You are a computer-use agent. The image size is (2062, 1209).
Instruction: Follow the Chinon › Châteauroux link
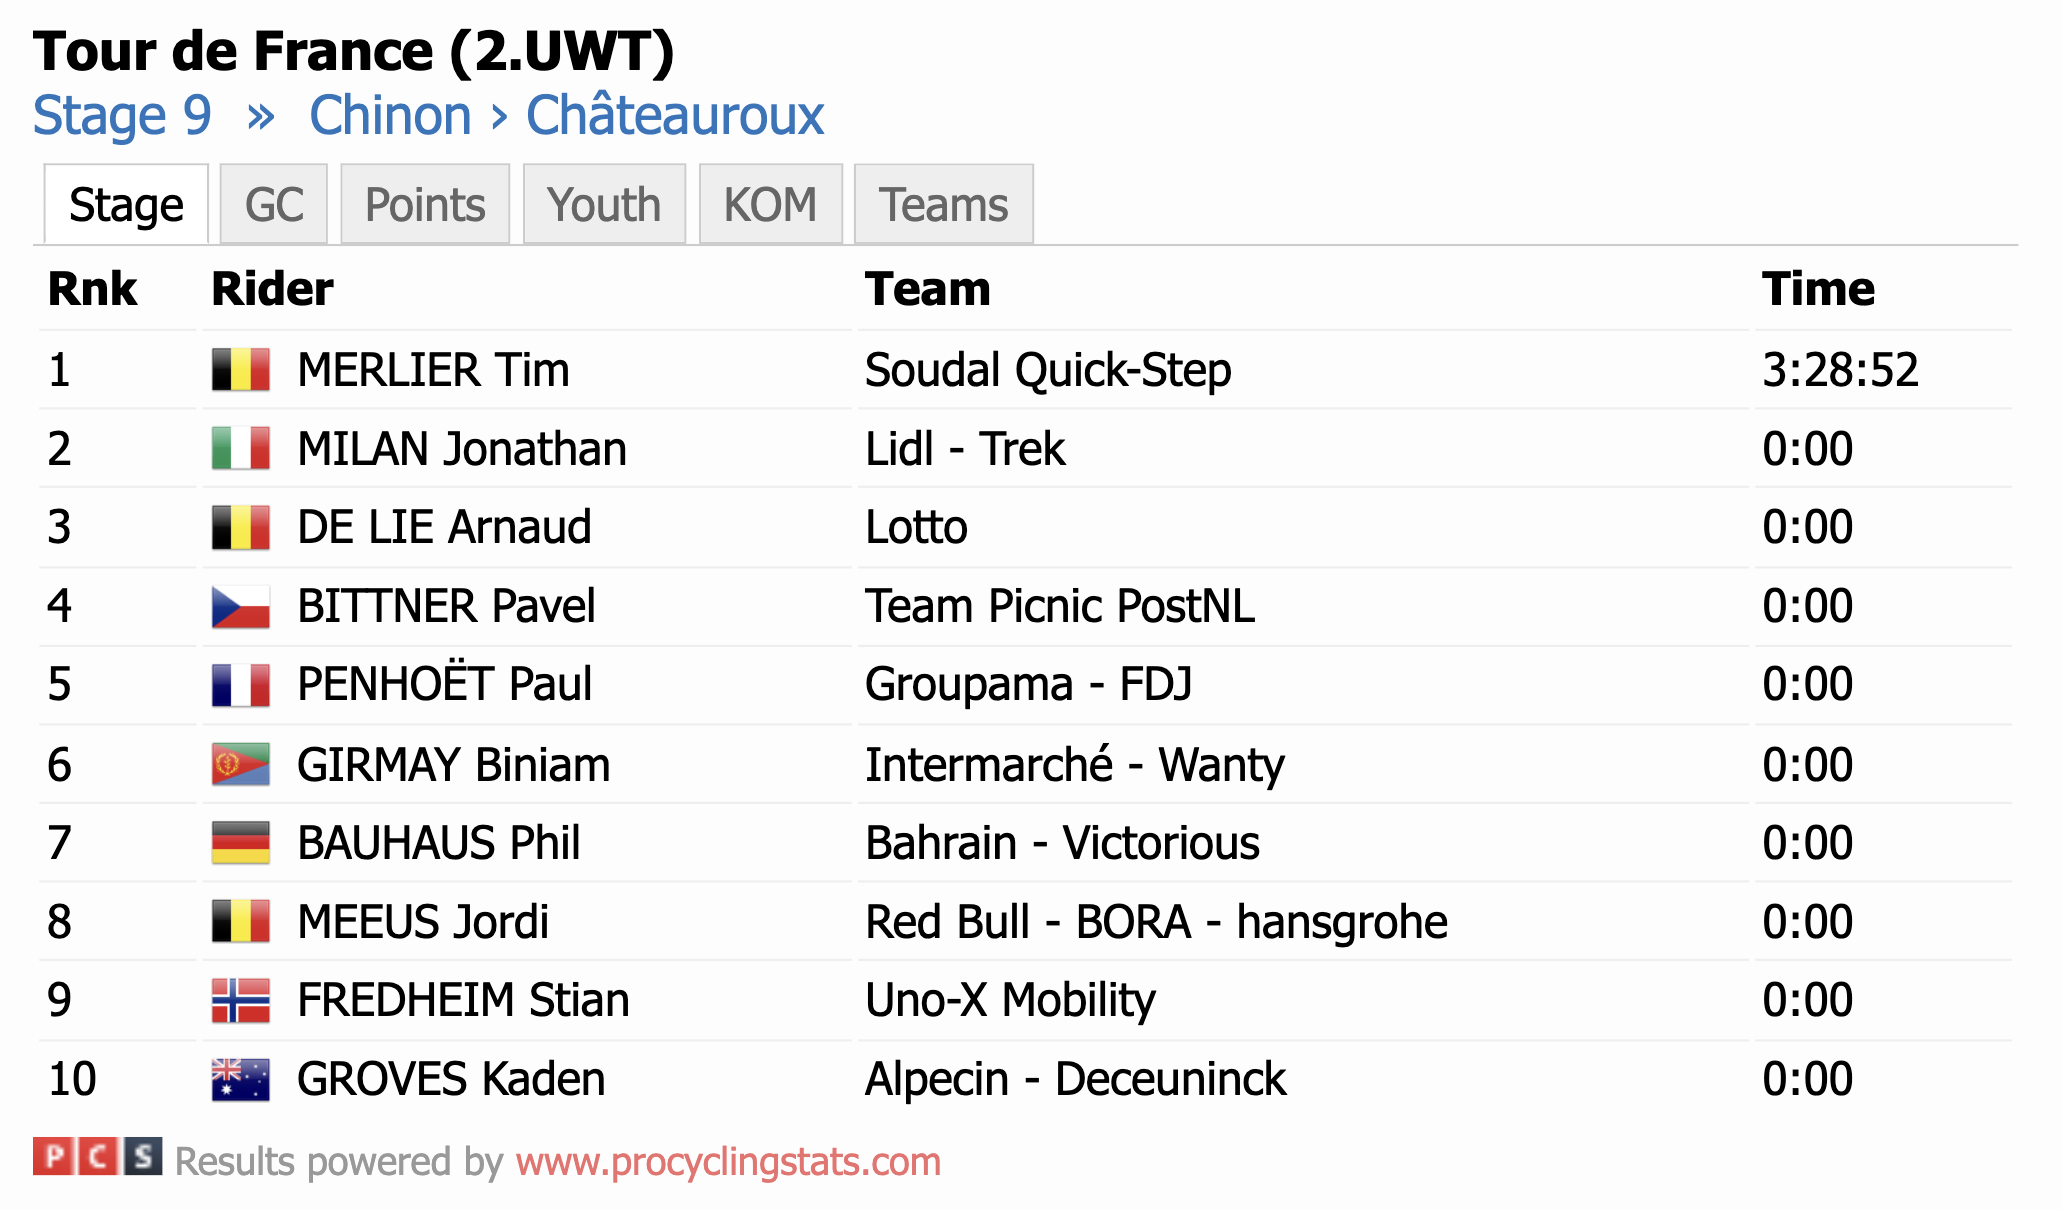(x=566, y=116)
